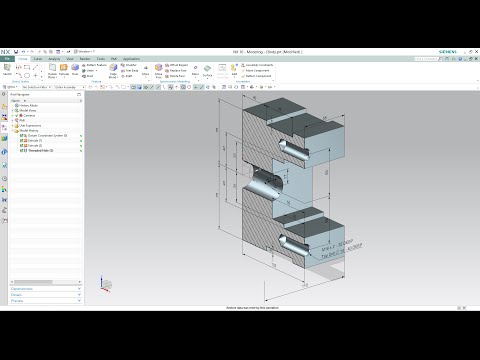480x360 pixels.
Task: Toggle the Cameras green check mark
Action: point(17,115)
